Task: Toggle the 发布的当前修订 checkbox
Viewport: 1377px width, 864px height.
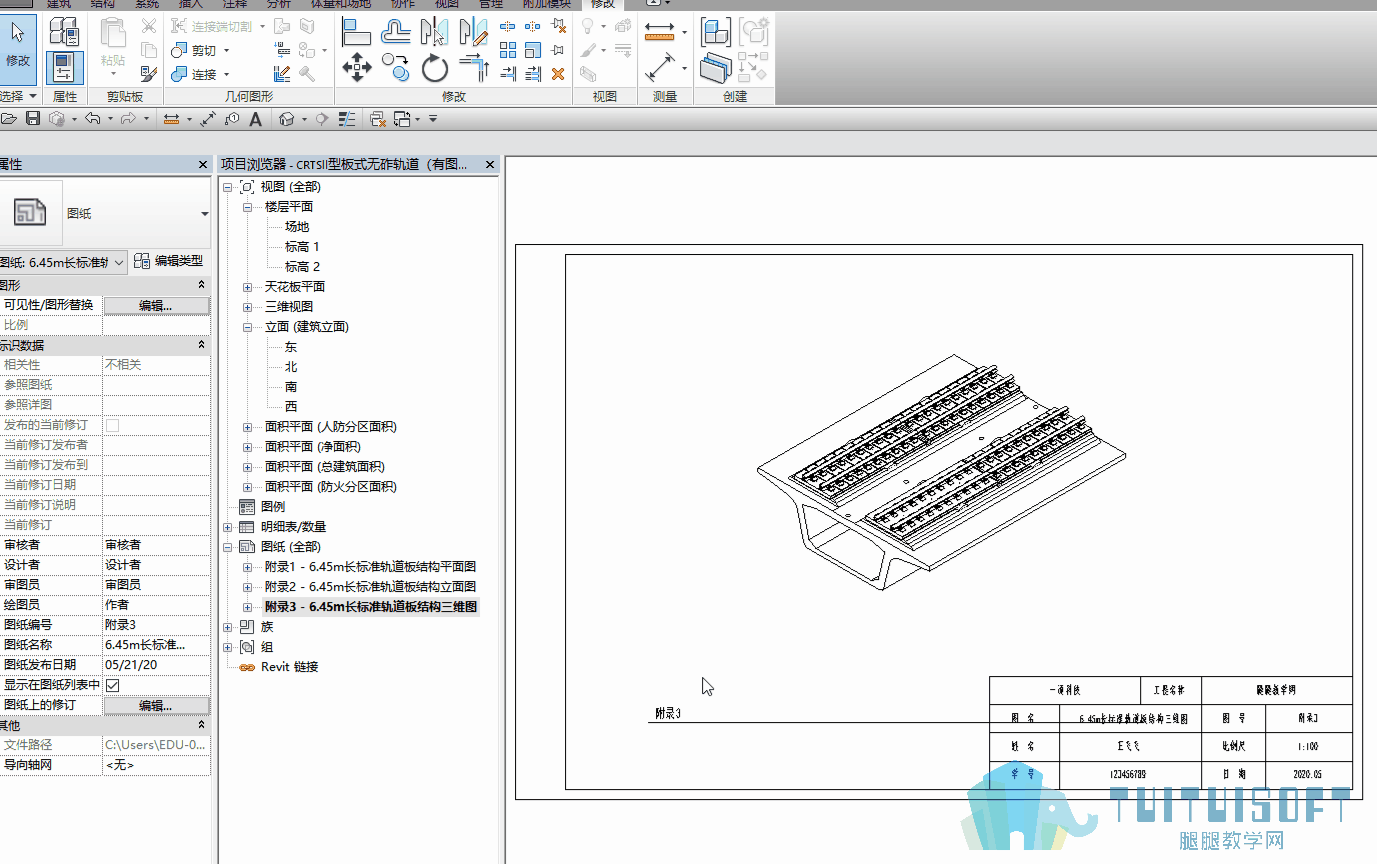Action: 113,425
